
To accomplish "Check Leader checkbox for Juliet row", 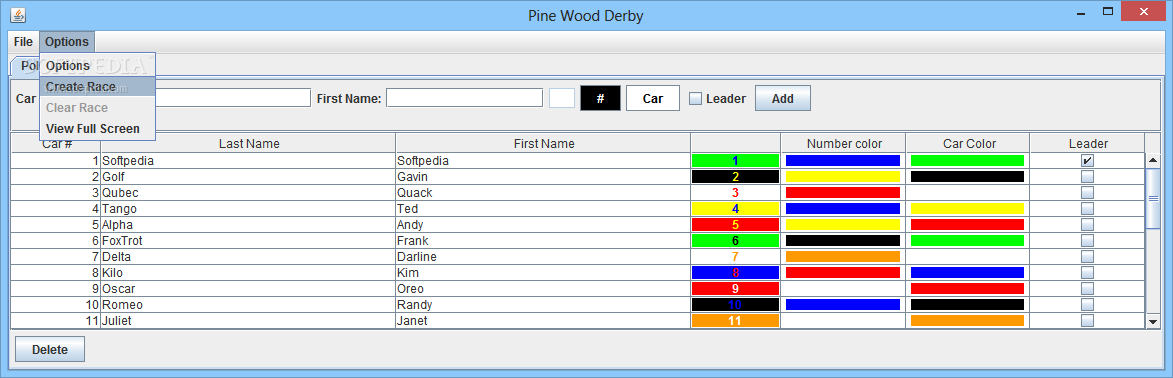I will coord(1087,320).
